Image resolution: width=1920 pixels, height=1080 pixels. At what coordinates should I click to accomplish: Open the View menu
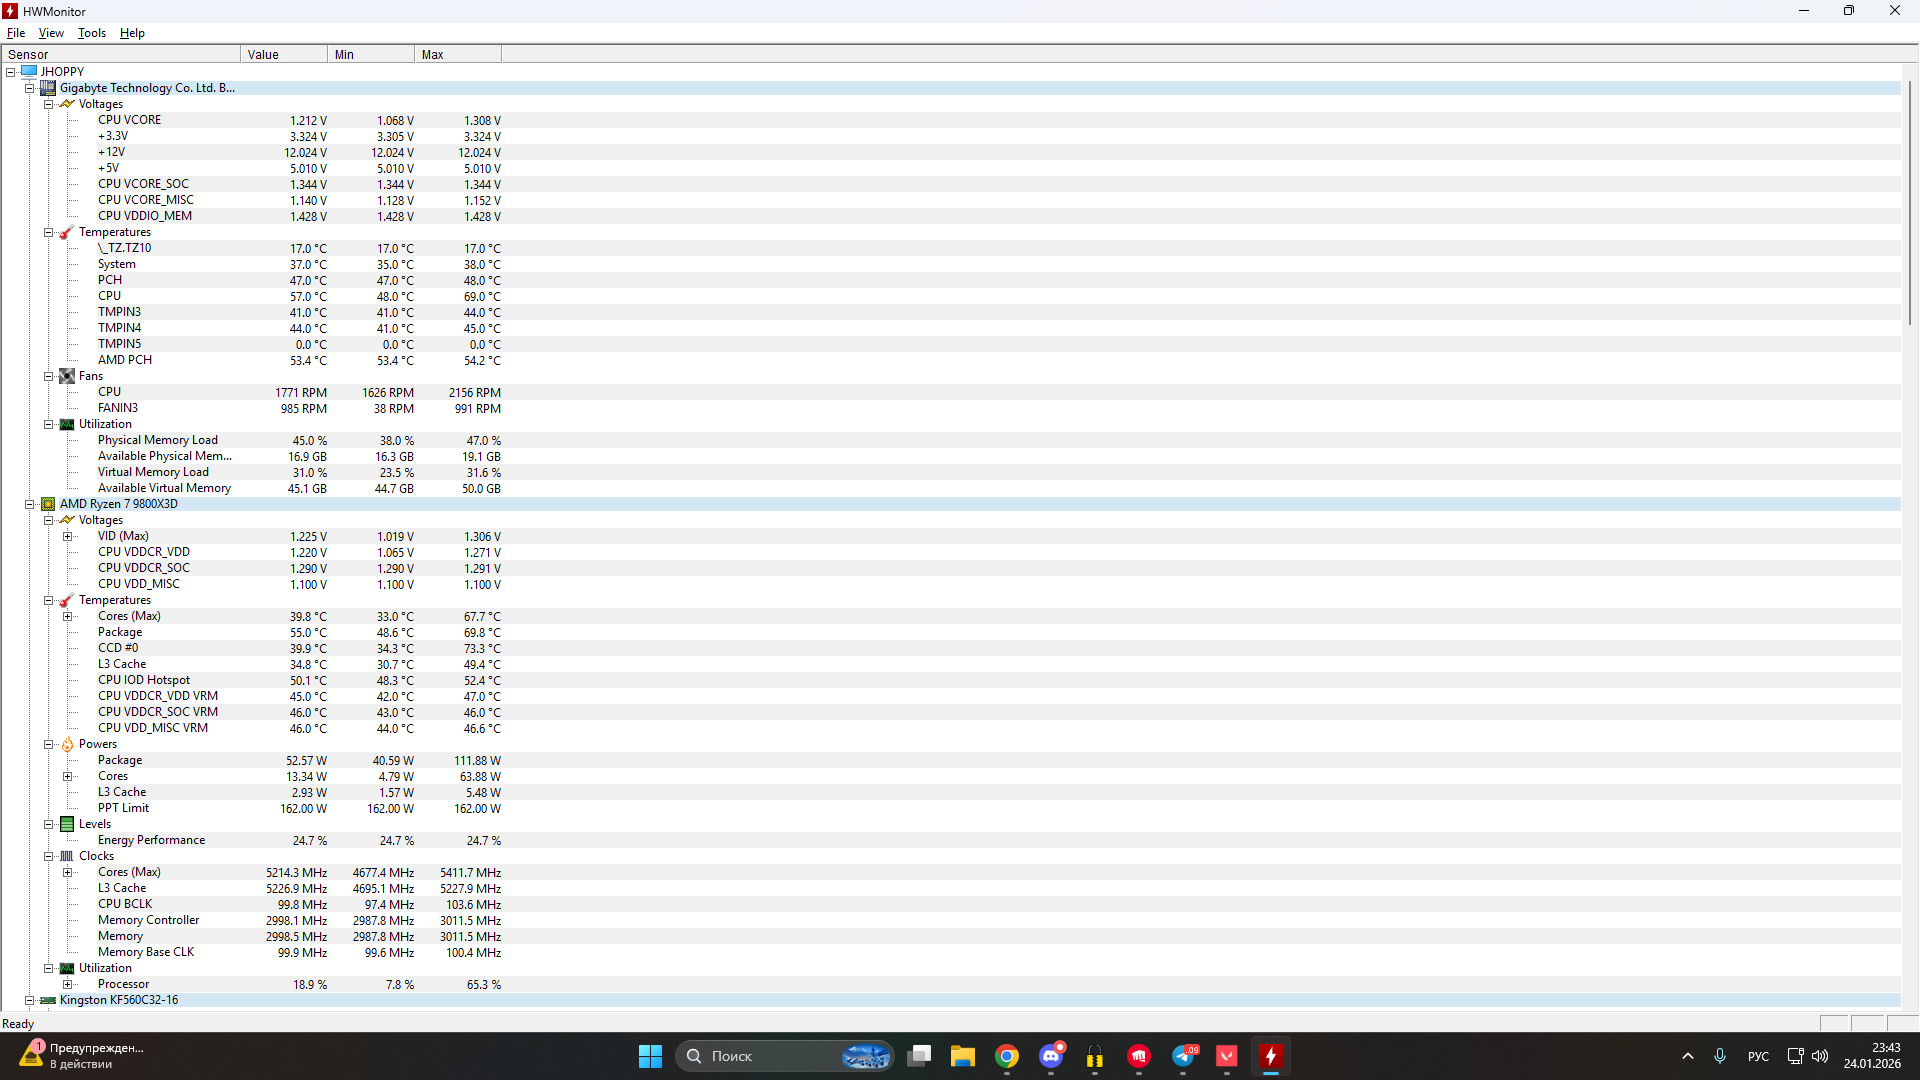51,33
